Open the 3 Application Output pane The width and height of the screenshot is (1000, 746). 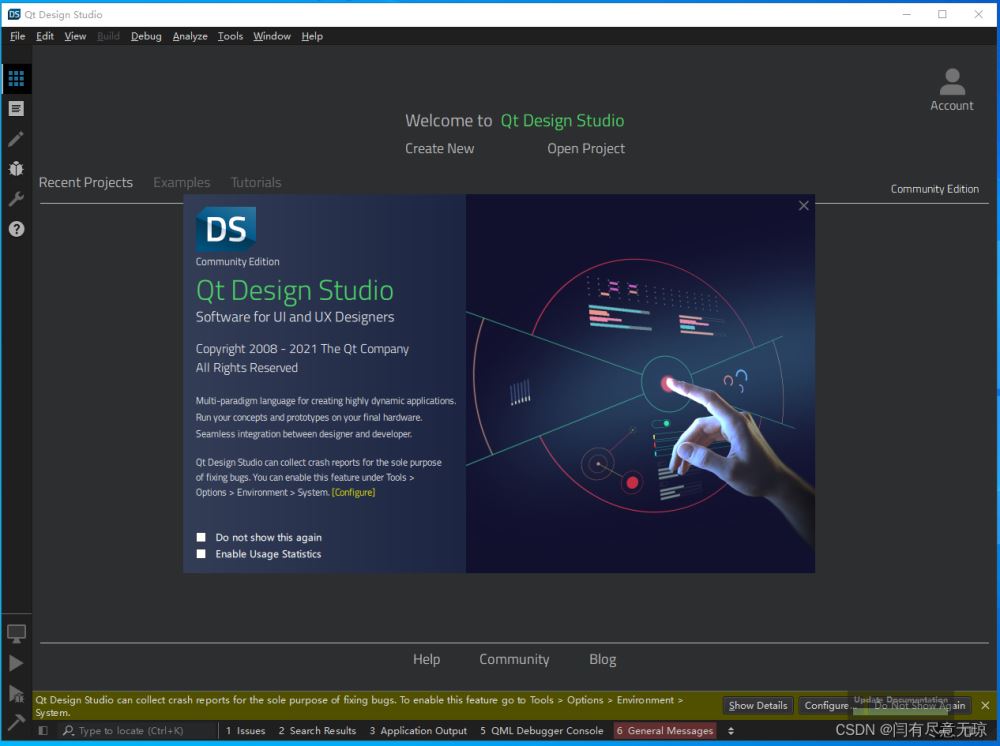tap(418, 731)
